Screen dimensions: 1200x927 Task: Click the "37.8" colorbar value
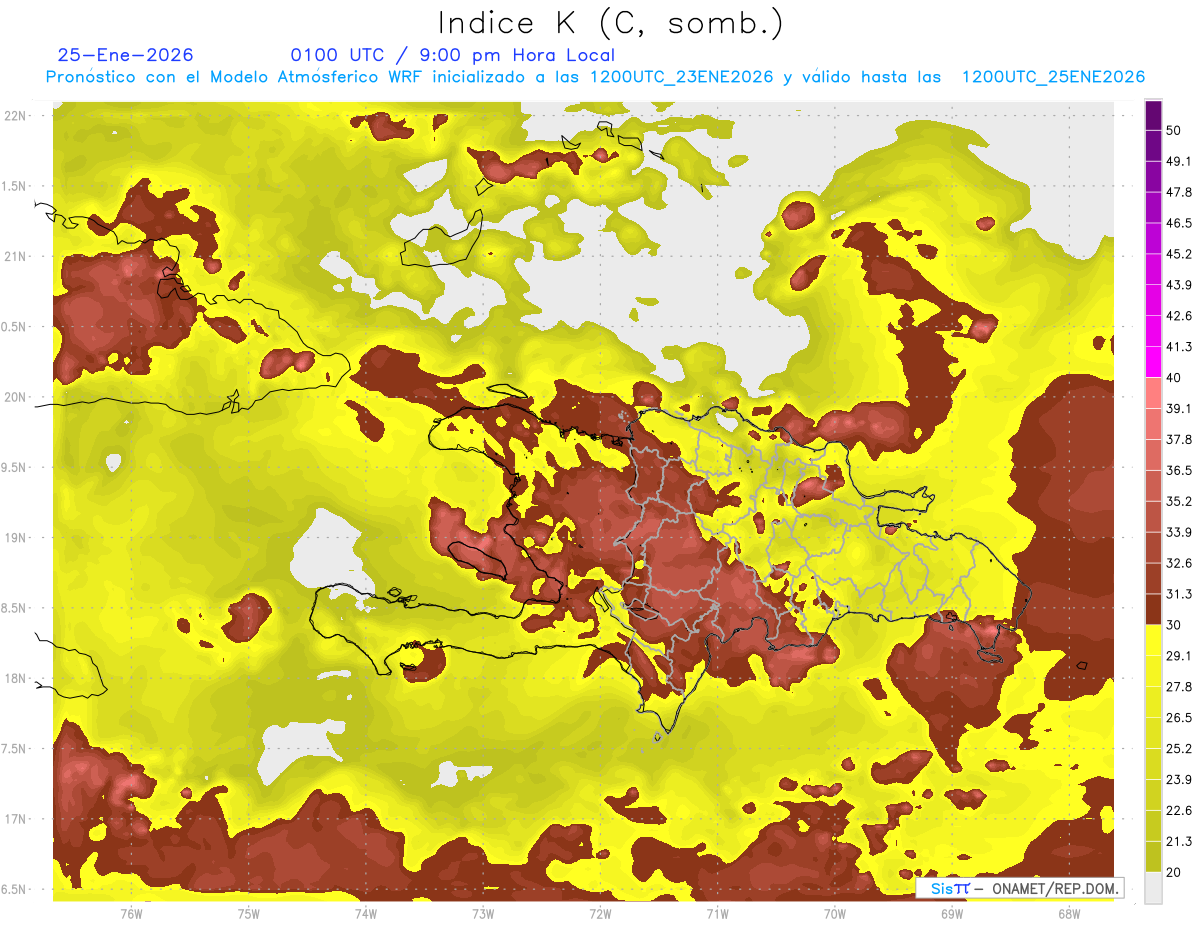[x=1179, y=439]
